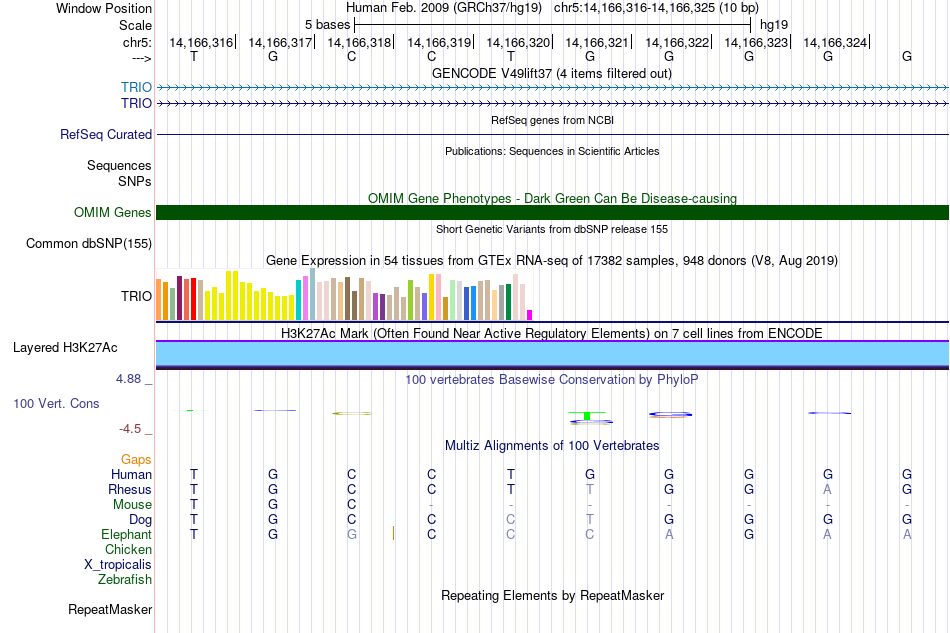Screen dimensions: 950x633
Task: Click the OMIM Gene Phenotypes title
Action: (x=552, y=198)
